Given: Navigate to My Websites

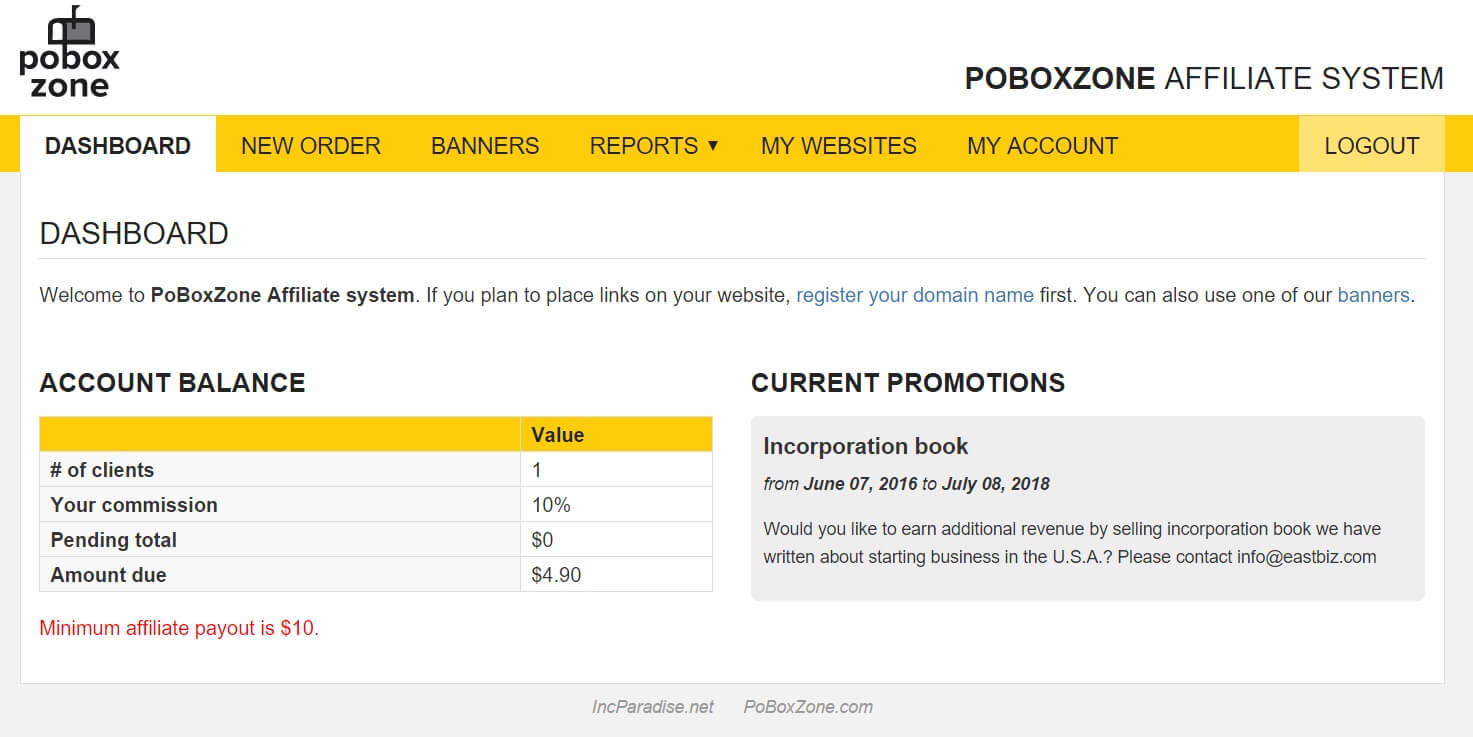Looking at the screenshot, I should (839, 145).
